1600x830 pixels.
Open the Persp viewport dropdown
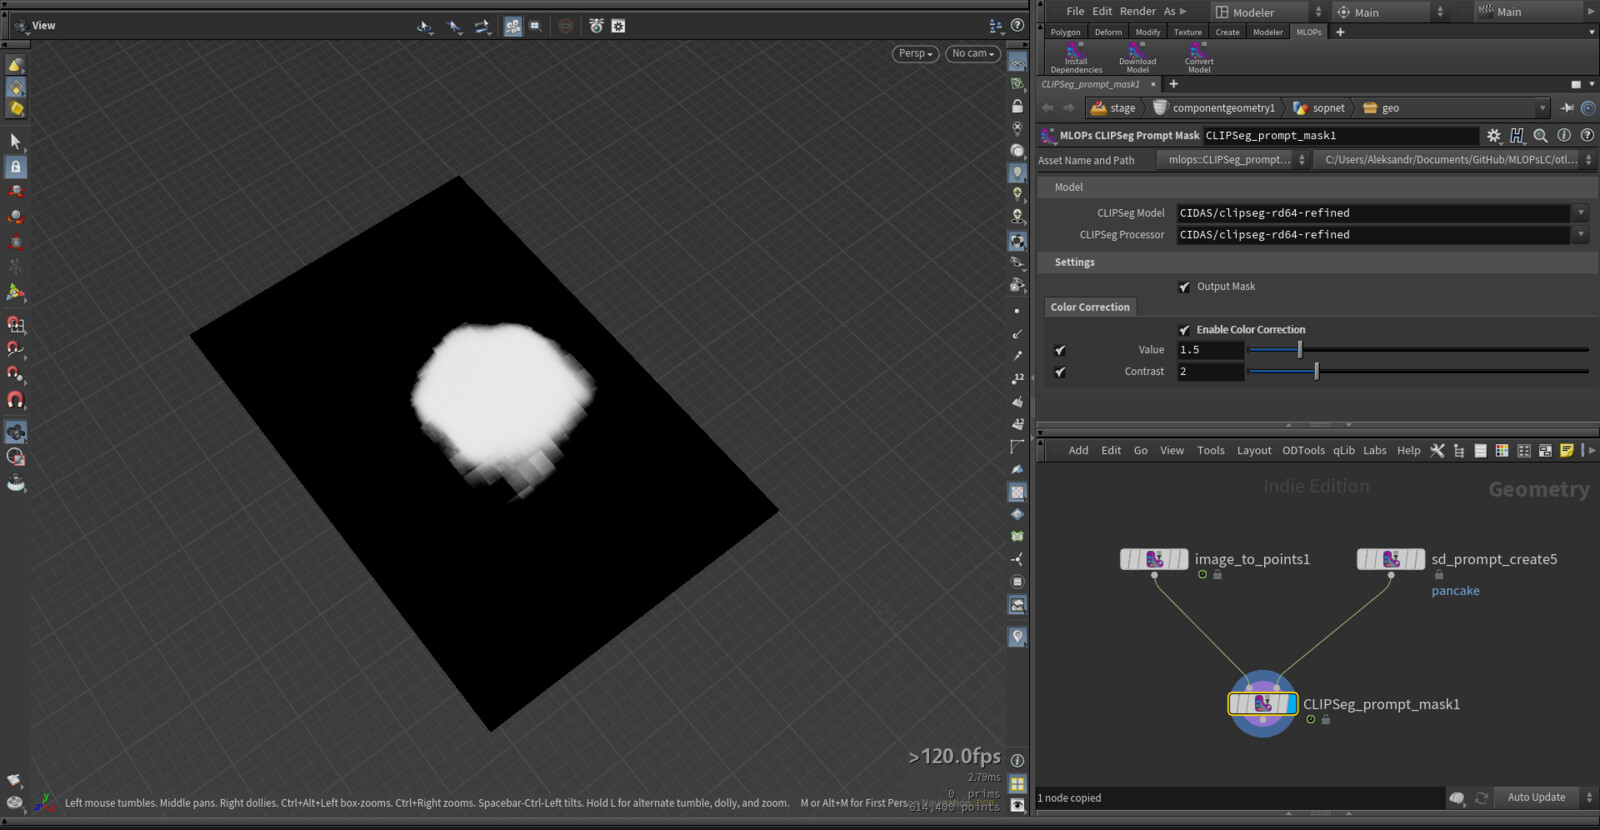915,54
